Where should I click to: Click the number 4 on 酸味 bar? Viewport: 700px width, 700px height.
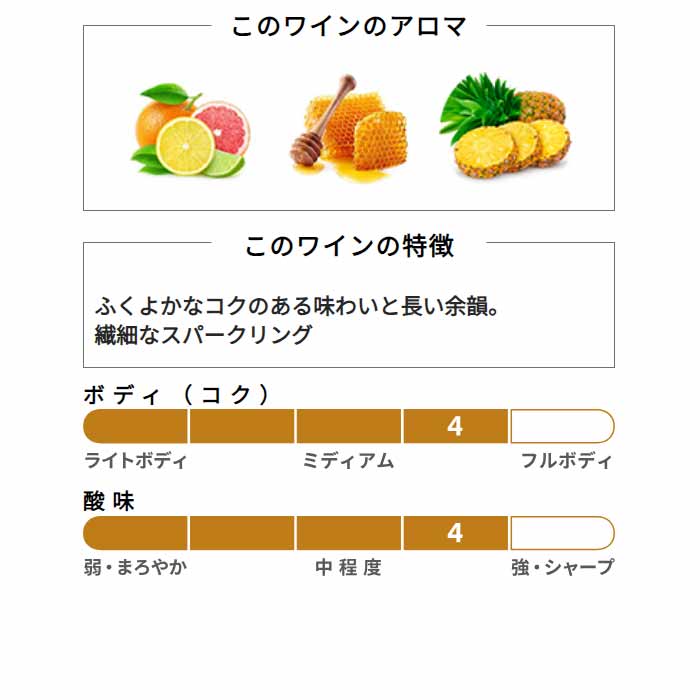tap(455, 533)
